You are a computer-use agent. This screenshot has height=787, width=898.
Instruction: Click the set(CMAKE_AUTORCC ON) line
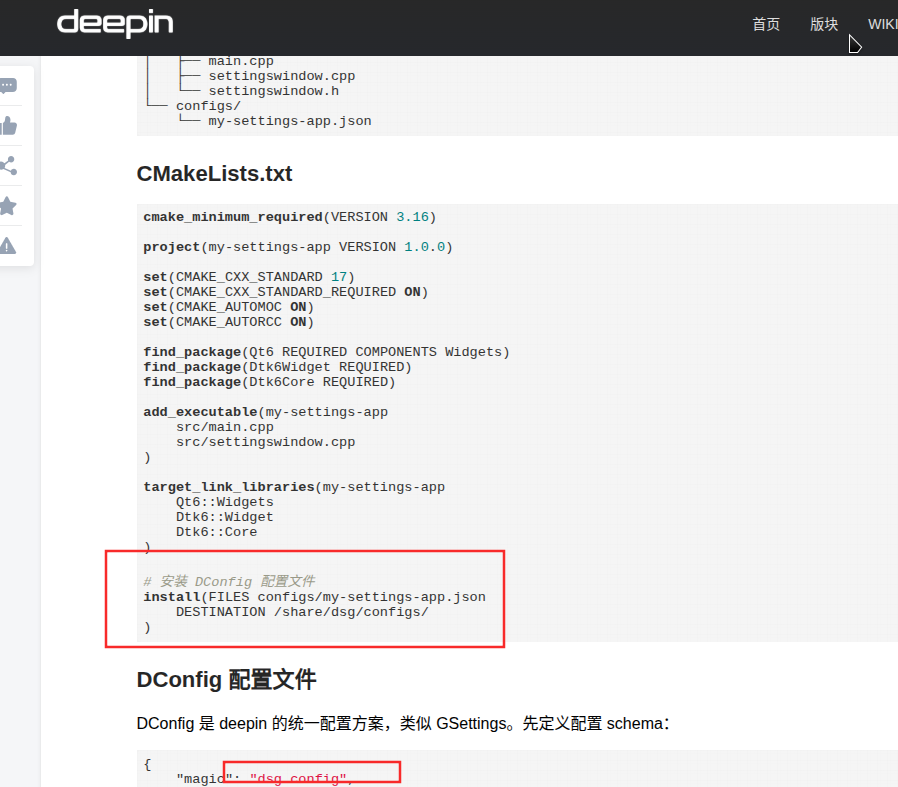pyautogui.click(x=229, y=322)
